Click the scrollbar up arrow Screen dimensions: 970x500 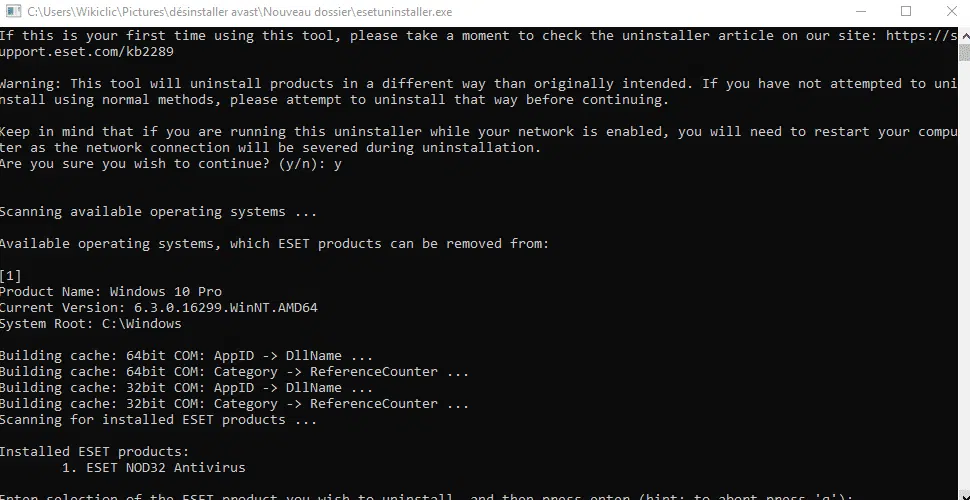tap(964, 35)
